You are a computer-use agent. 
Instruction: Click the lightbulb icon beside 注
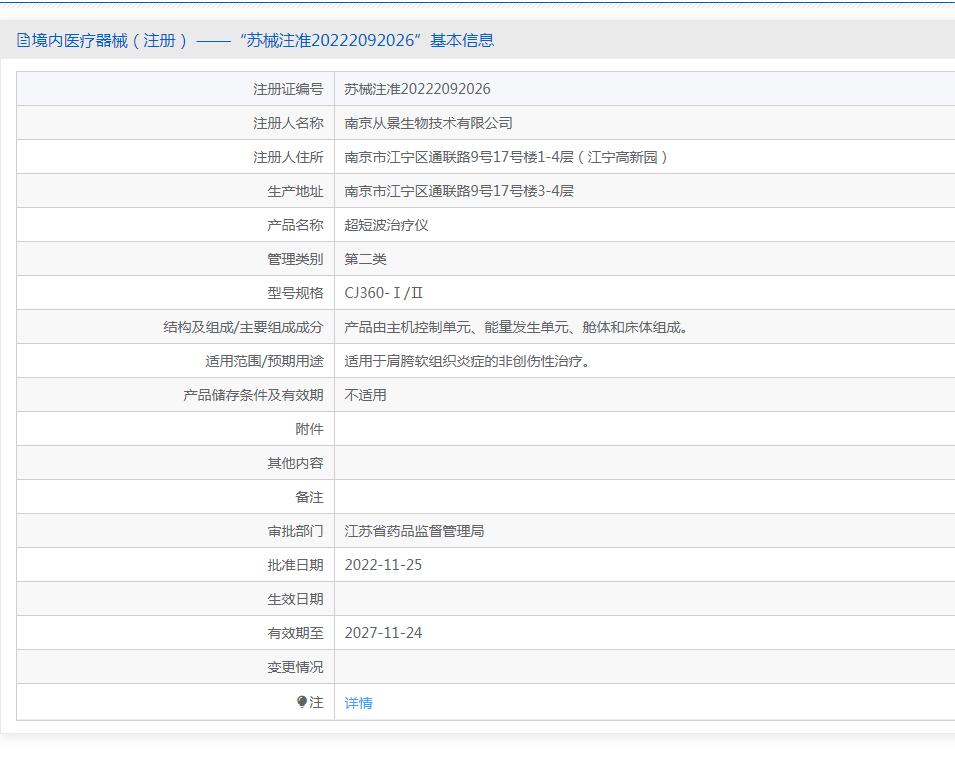pyautogui.click(x=302, y=702)
